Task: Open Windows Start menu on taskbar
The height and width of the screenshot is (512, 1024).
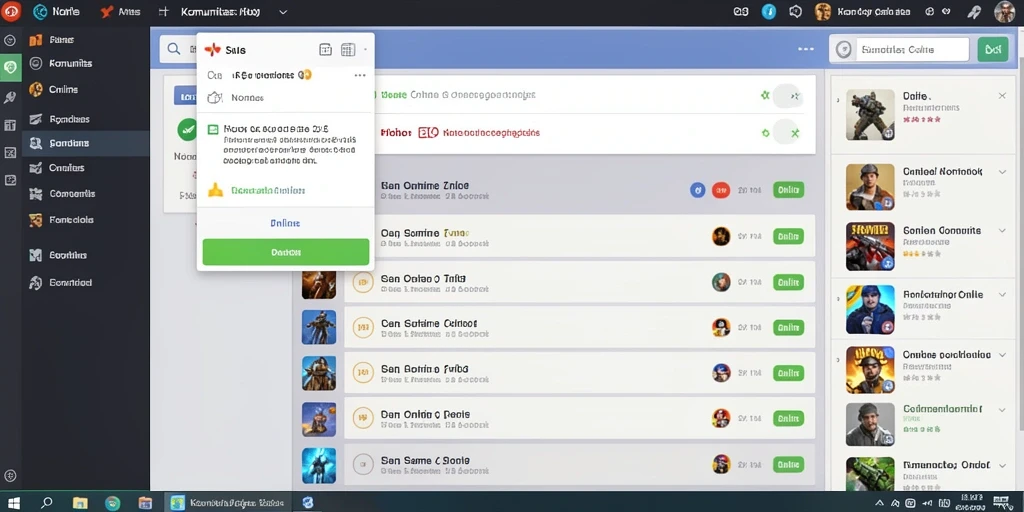Action: pos(12,503)
